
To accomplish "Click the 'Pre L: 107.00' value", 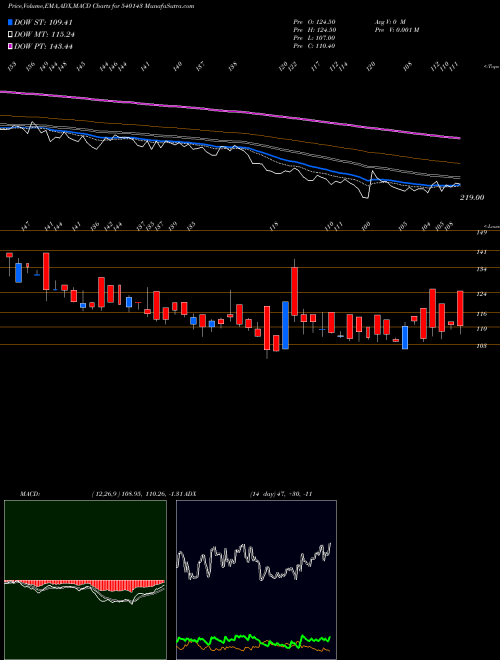I will (x=314, y=38).
